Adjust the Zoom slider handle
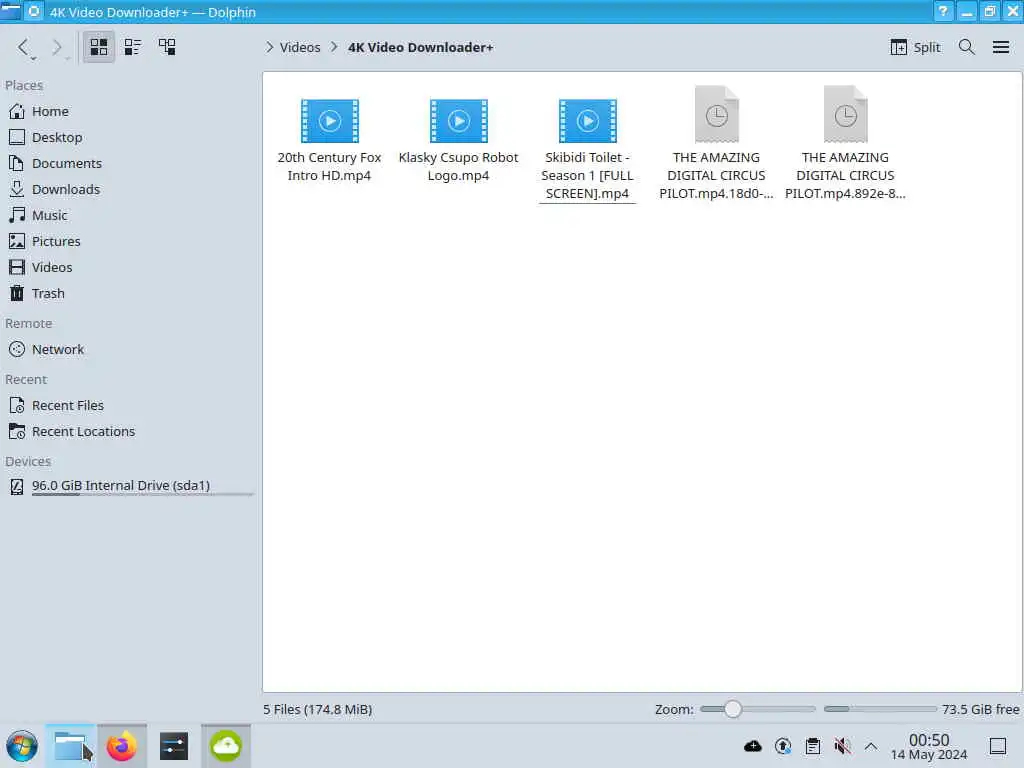The image size is (1024, 768). point(733,709)
